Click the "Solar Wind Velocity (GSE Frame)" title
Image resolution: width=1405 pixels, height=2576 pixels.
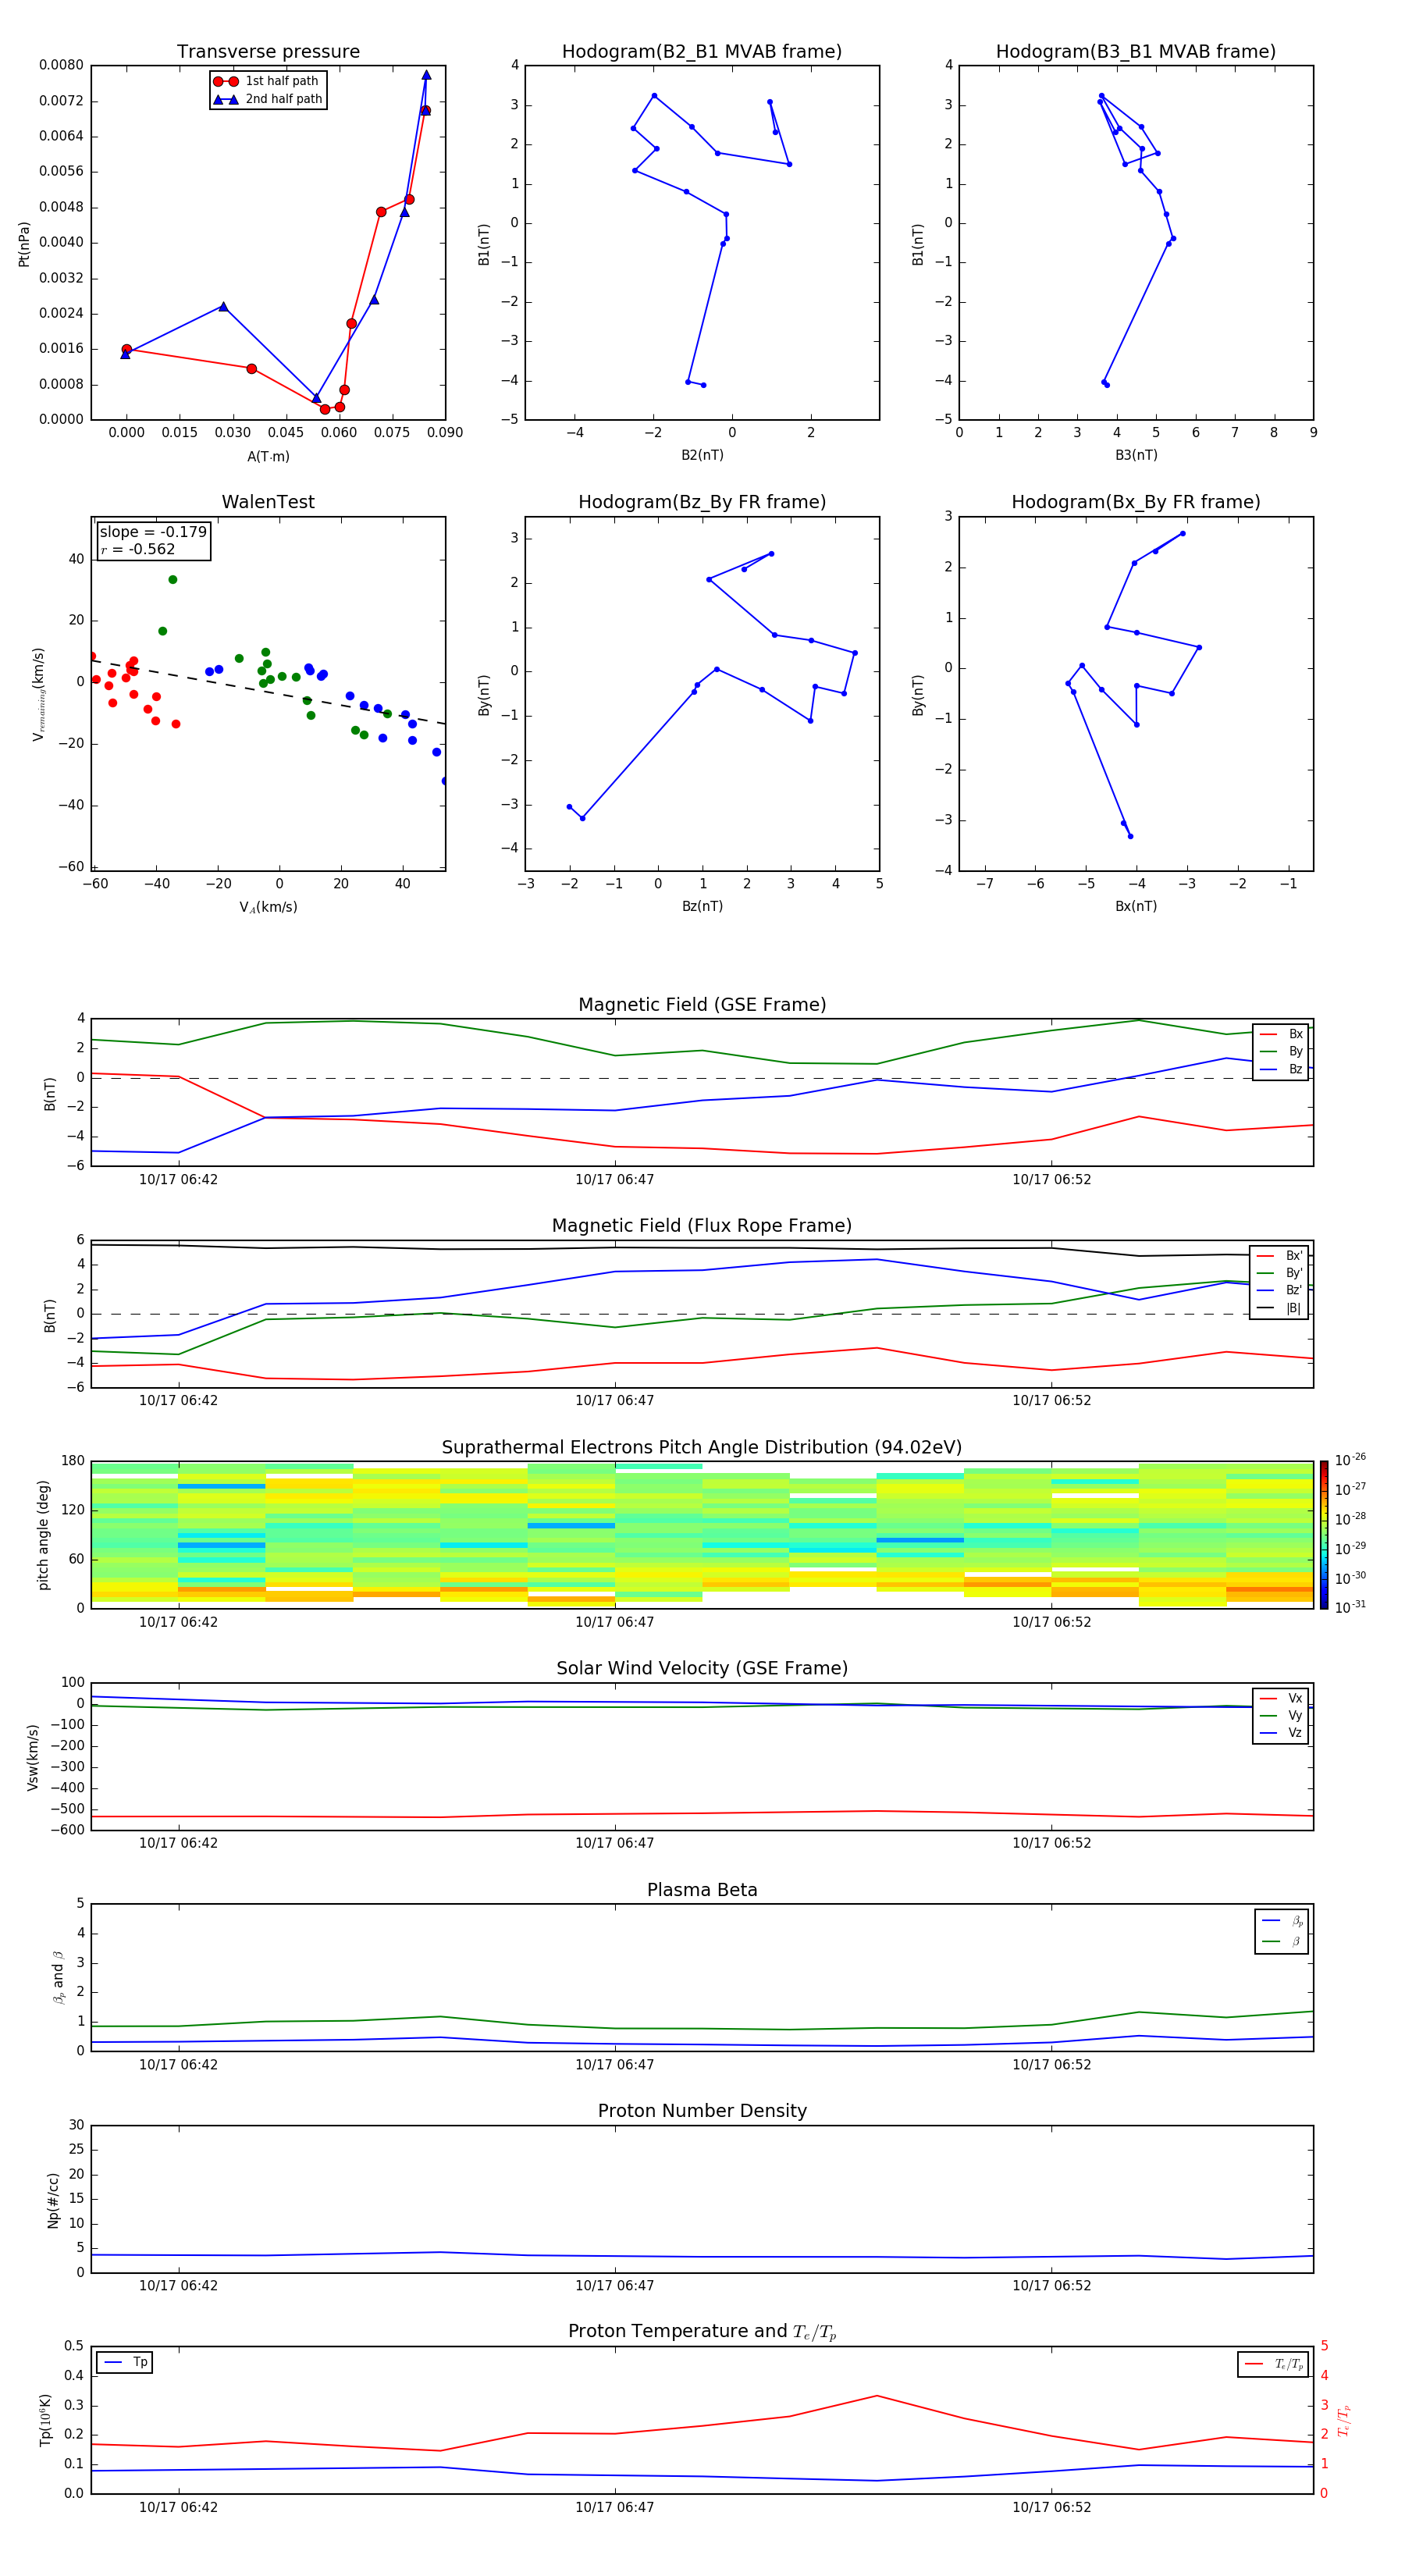702,1668
